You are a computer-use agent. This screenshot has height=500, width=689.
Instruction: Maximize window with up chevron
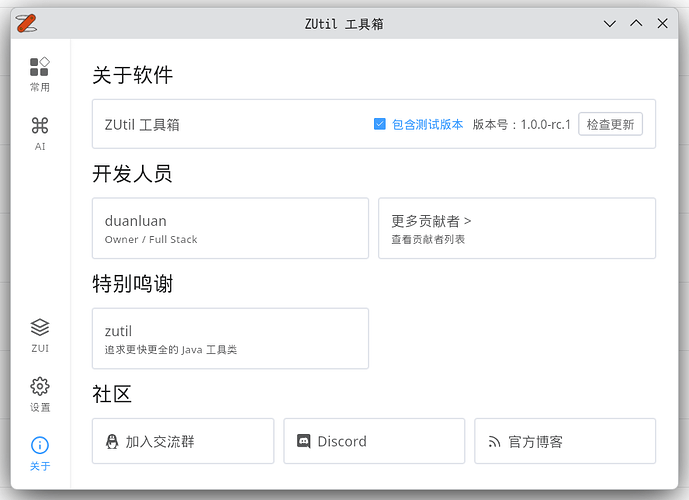click(636, 24)
